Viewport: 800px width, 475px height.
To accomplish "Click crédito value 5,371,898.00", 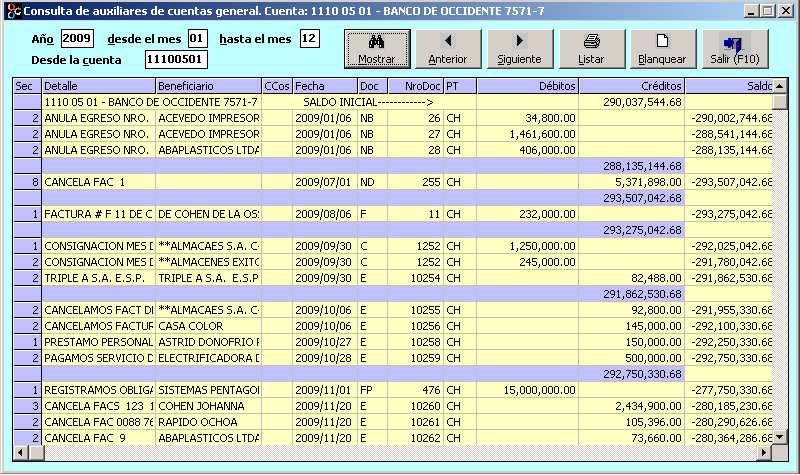I will 648,182.
